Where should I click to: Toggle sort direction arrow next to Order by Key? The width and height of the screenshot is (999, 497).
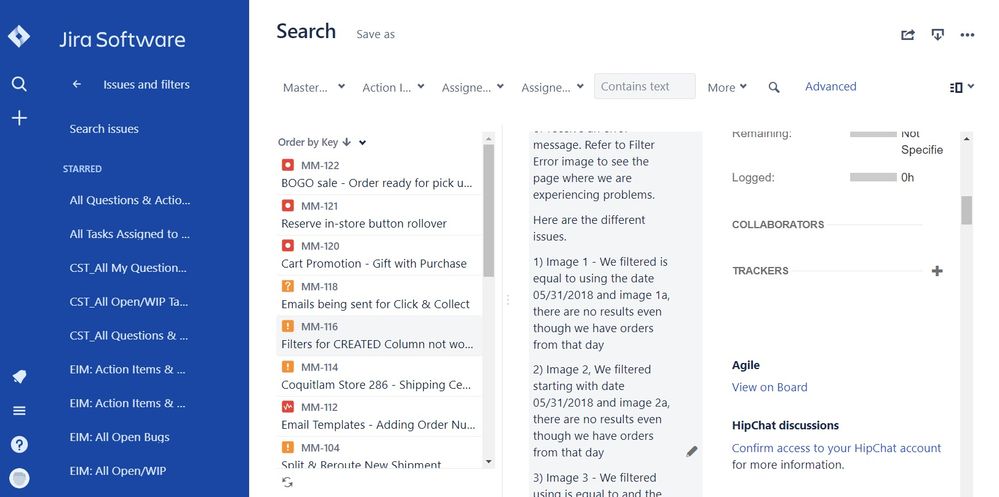347,142
